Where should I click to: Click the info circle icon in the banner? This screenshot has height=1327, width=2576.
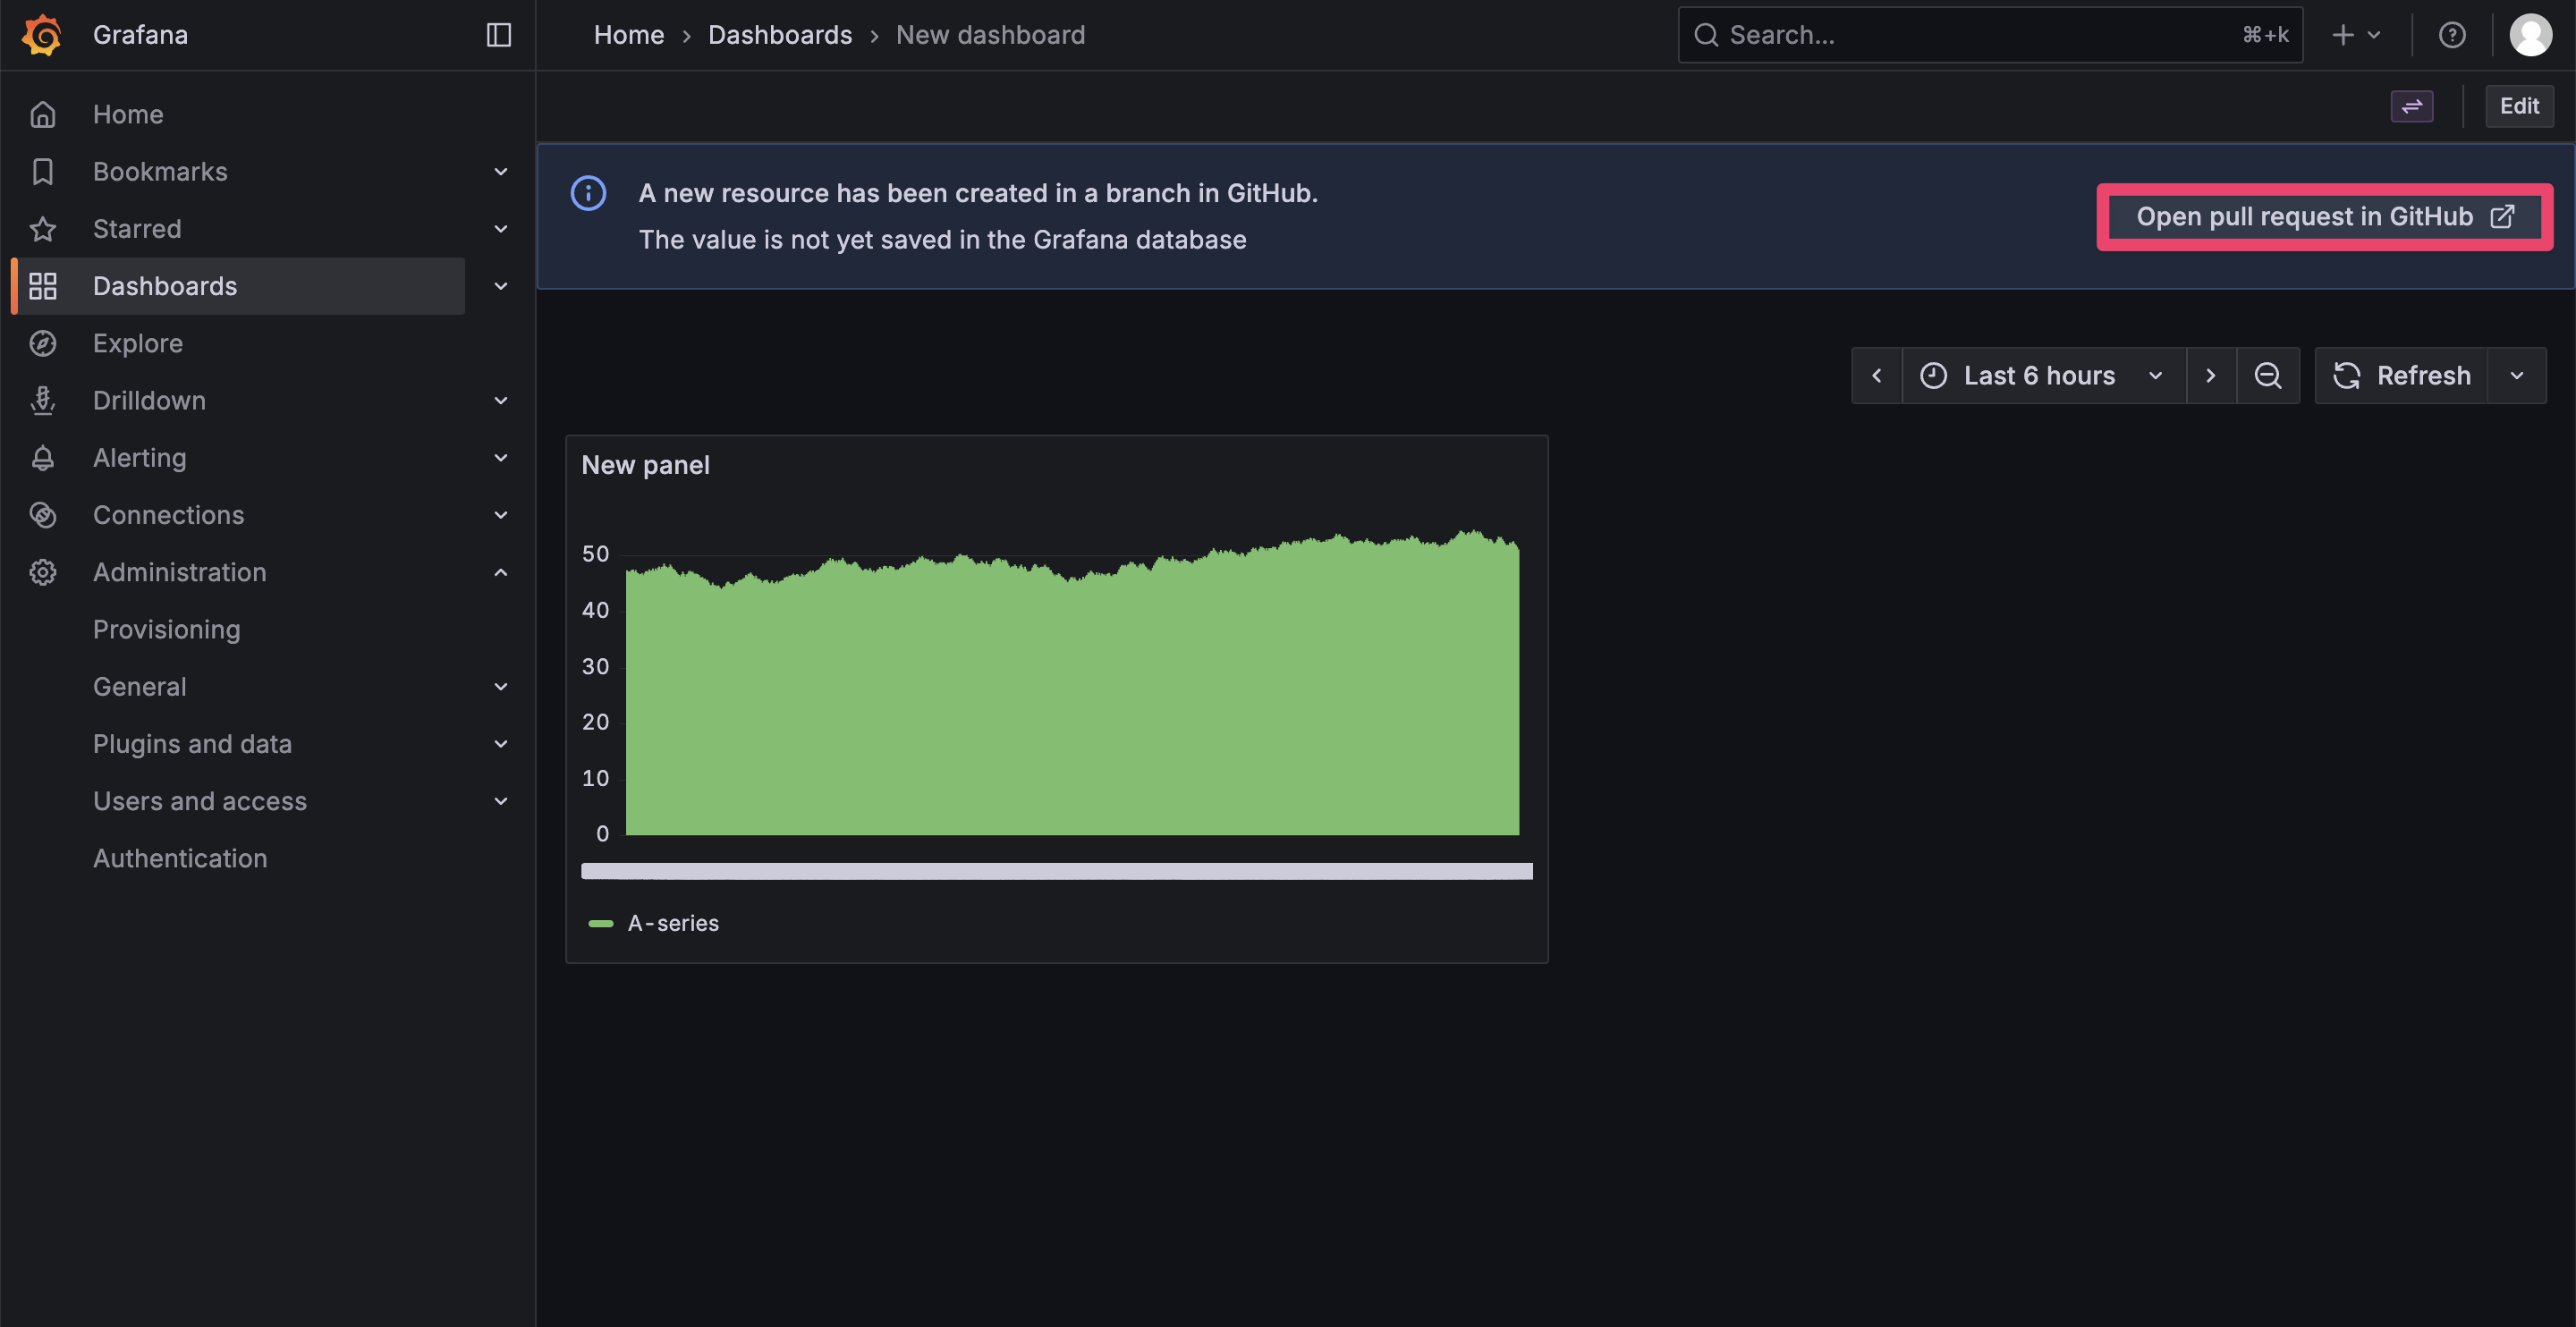[588, 193]
